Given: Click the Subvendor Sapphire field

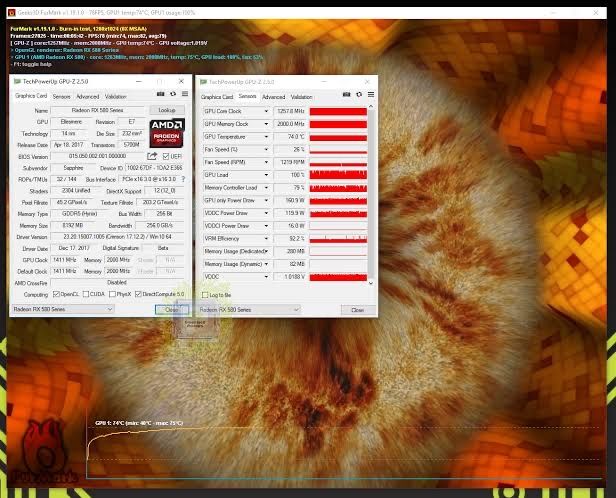Looking at the screenshot, I should [x=73, y=168].
